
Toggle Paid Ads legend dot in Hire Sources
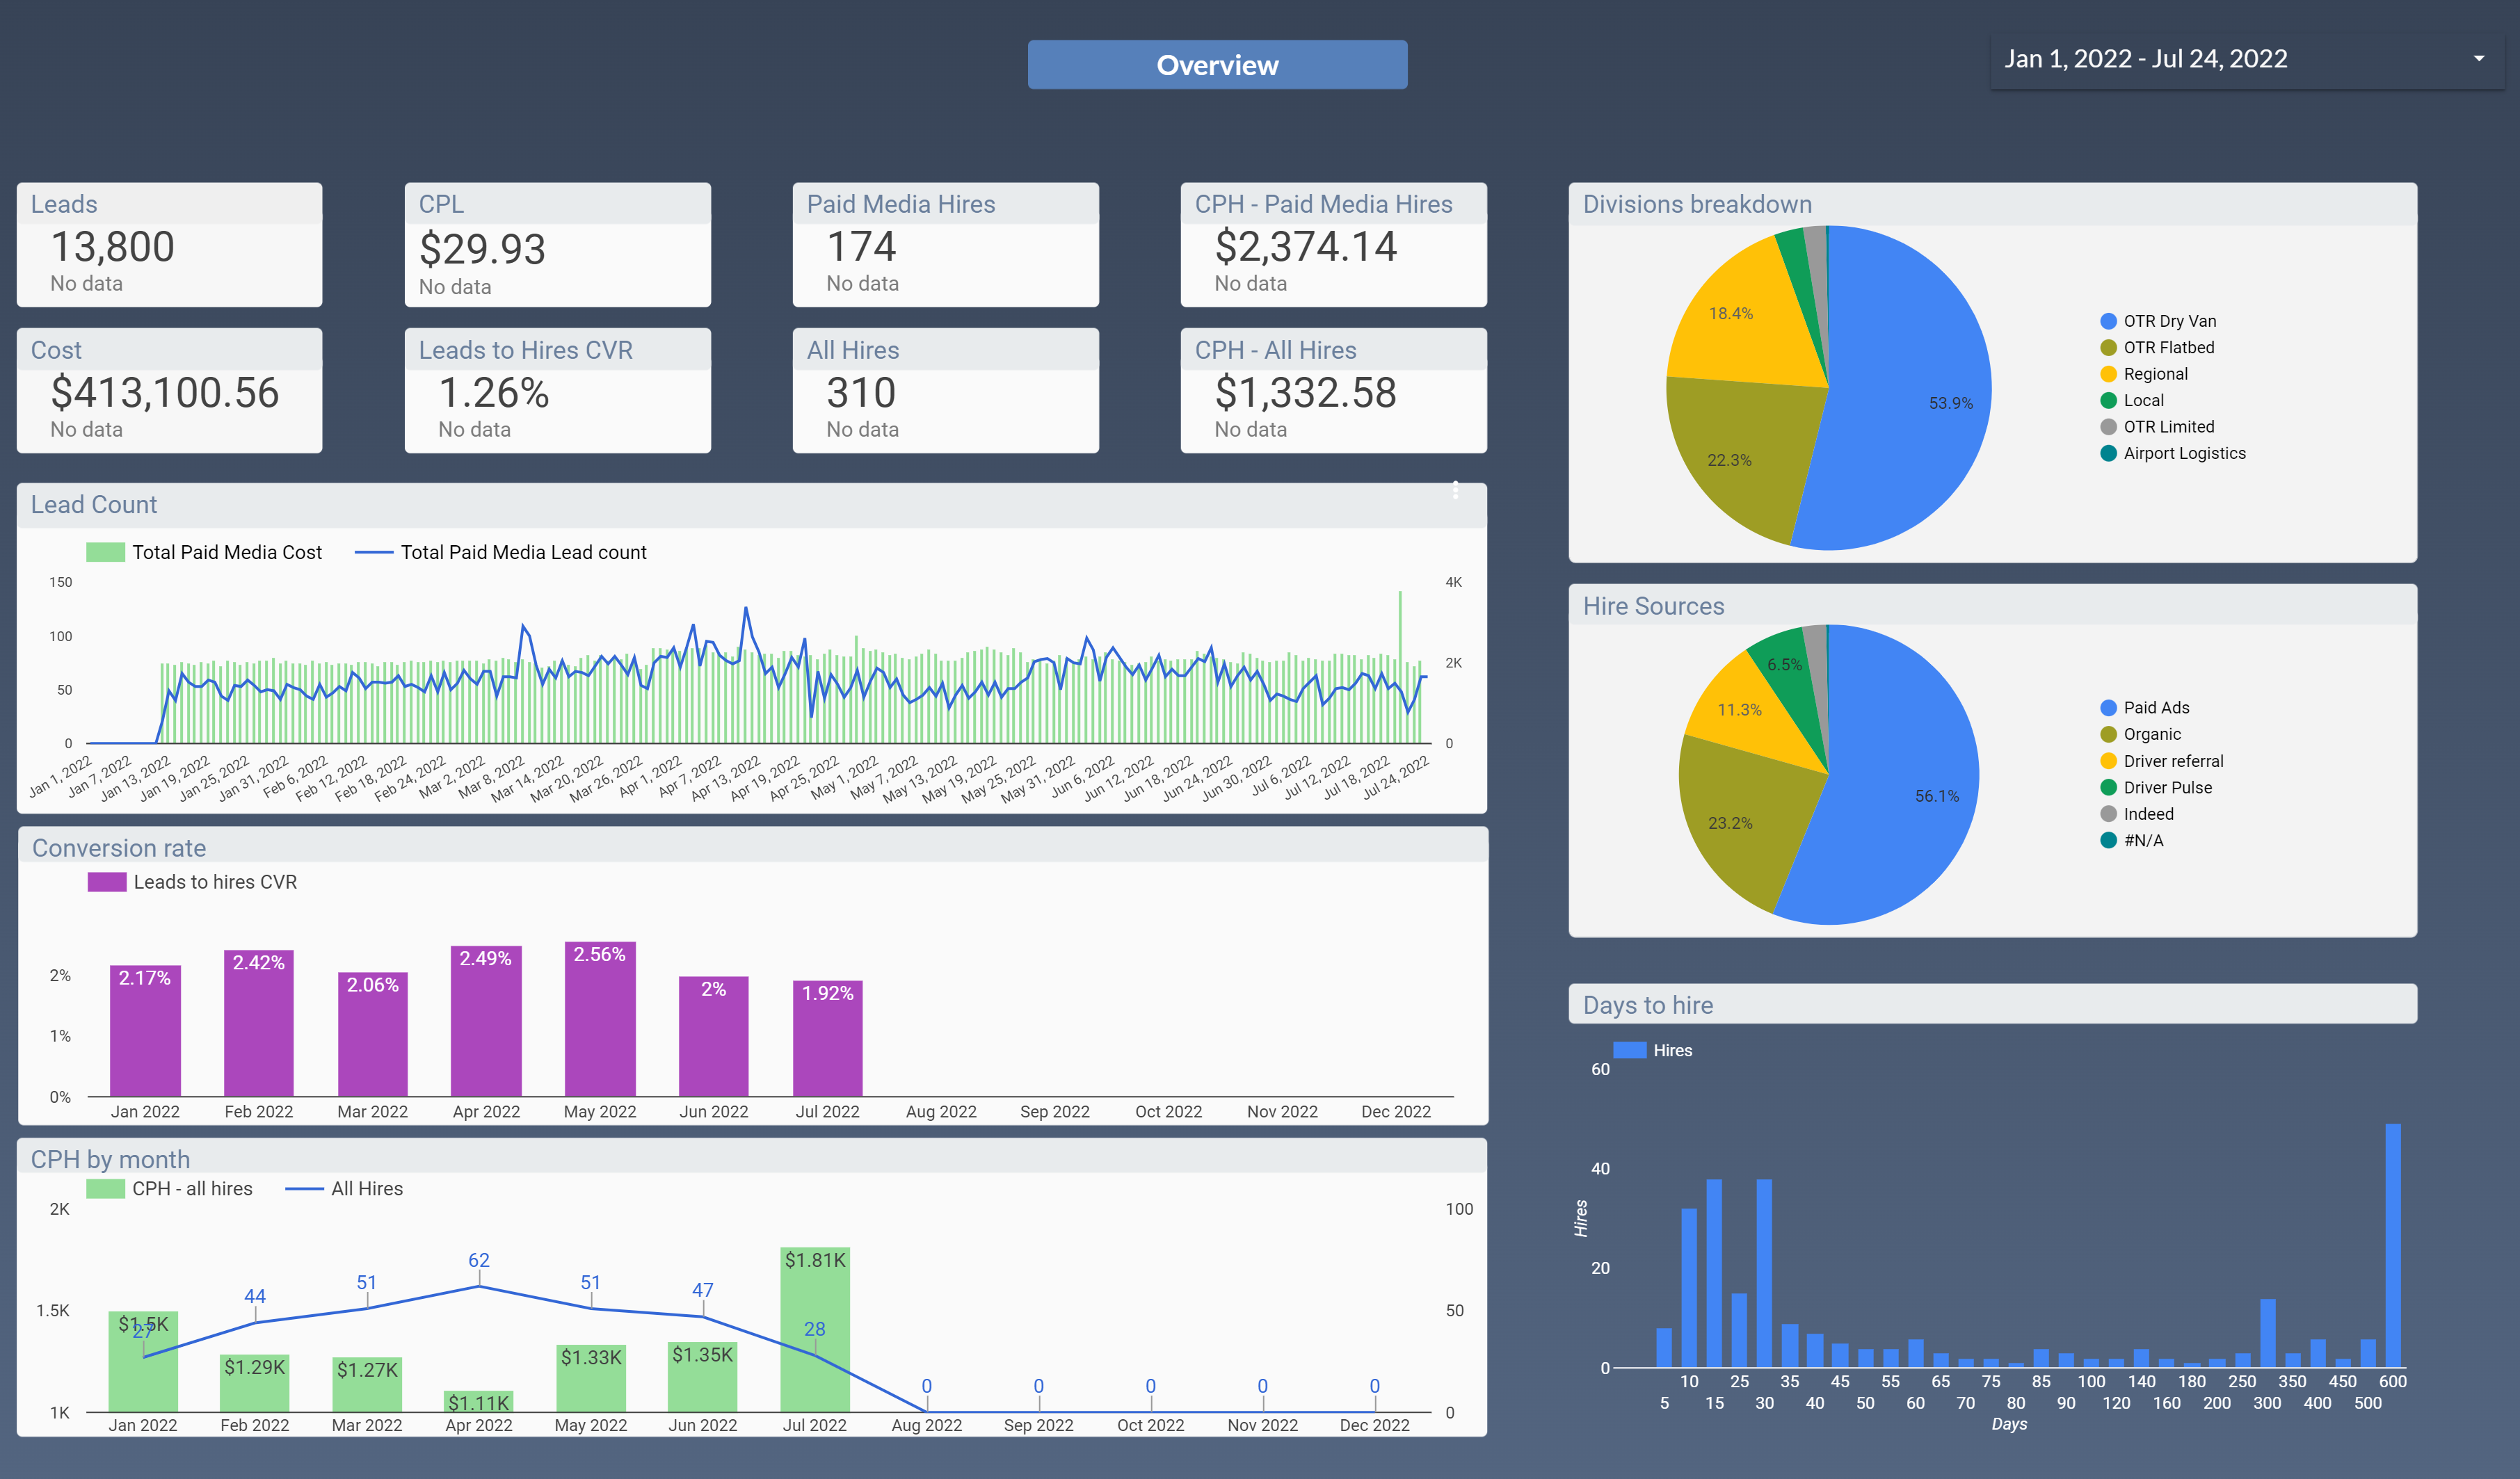click(2108, 708)
